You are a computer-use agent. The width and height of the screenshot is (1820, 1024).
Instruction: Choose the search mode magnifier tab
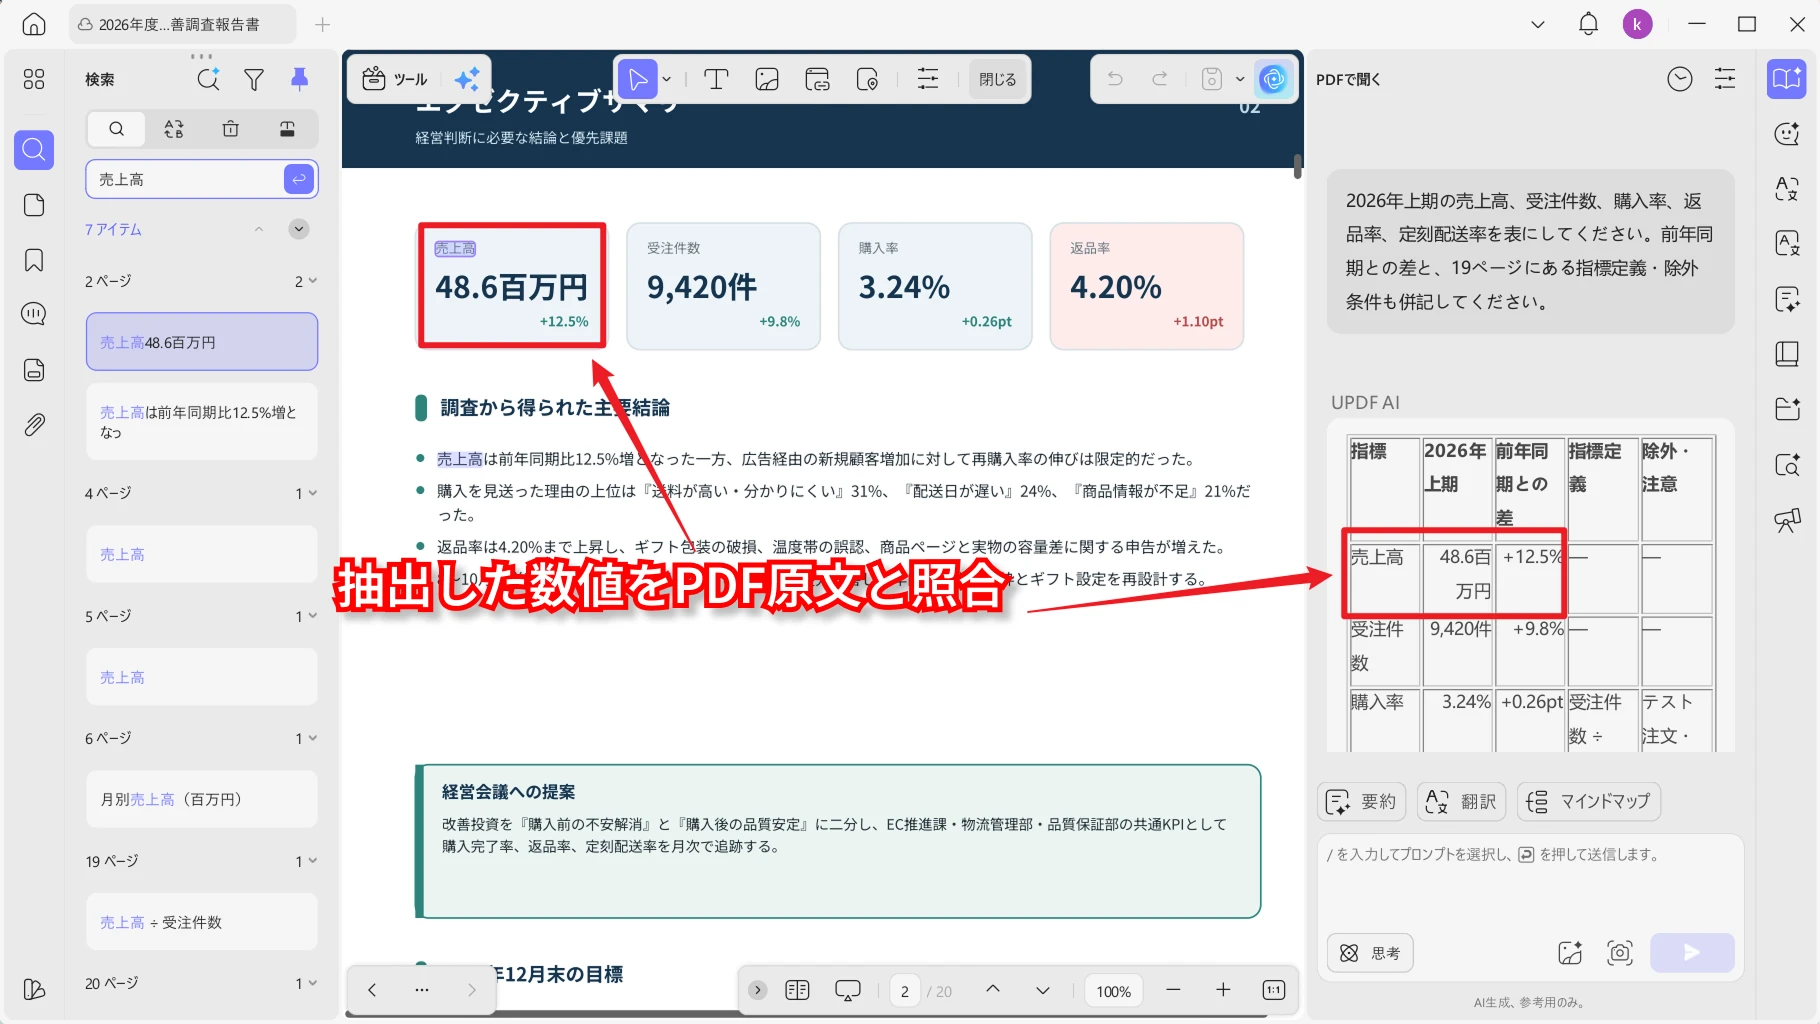(117, 128)
